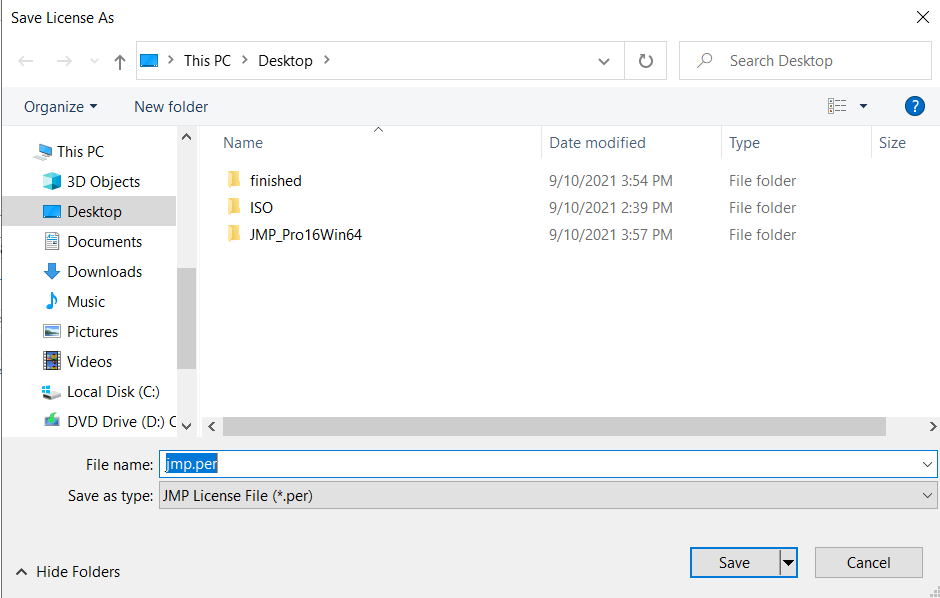Expand the chevron after Desktop in path
Viewport: 940px width, 598px height.
point(327,60)
